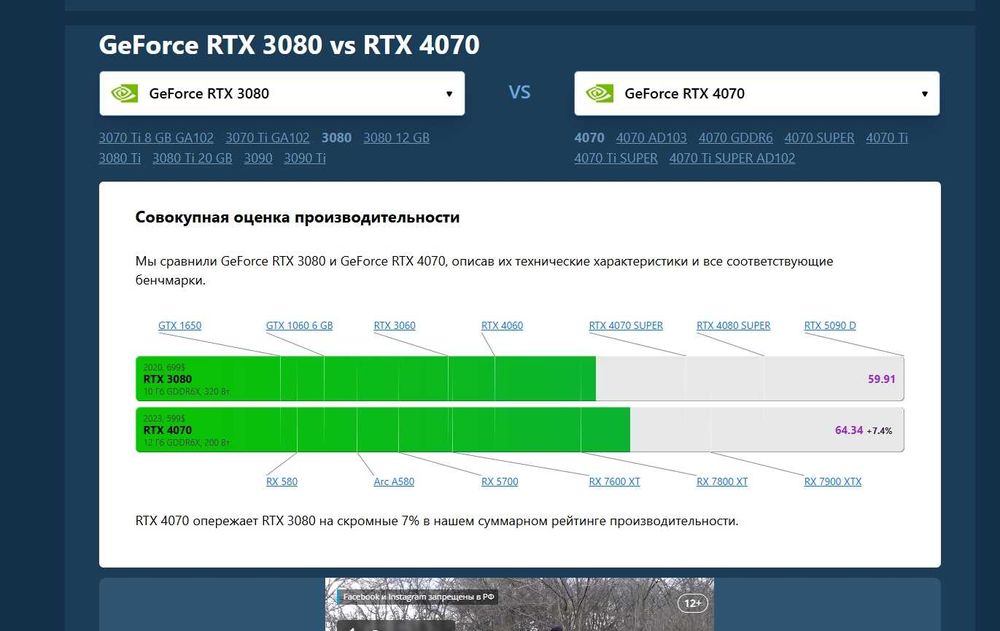Open the 3090 Ti link
The height and width of the screenshot is (631, 1000).
(305, 158)
